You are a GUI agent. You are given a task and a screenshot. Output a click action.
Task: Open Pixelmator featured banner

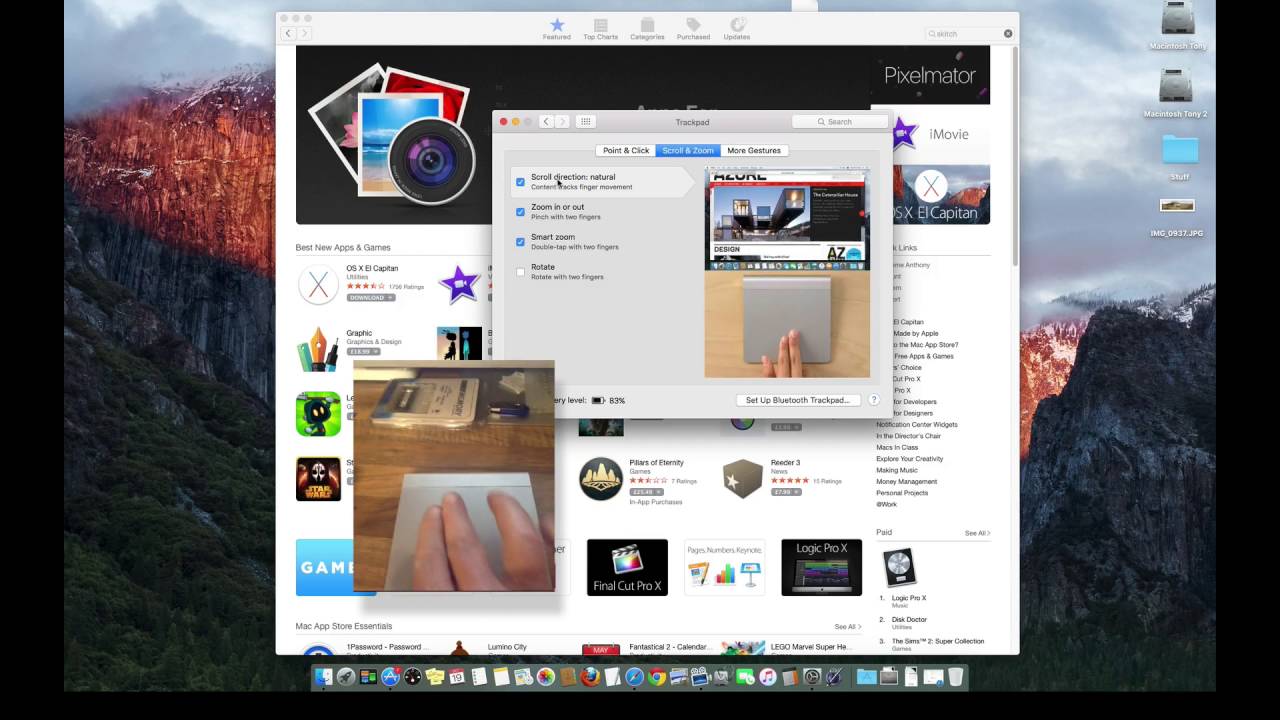930,75
